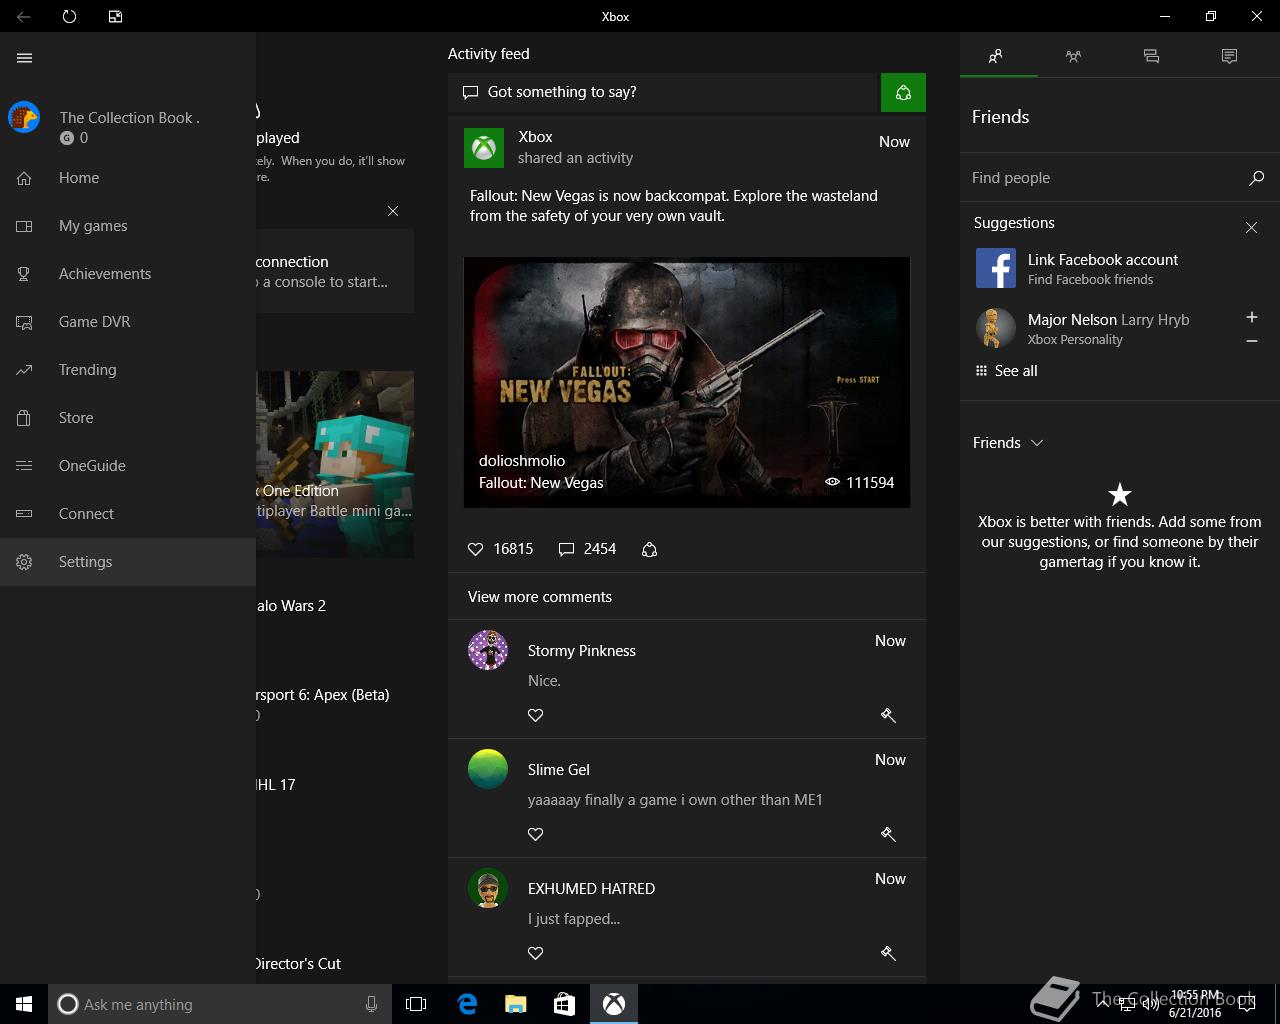Open Task View on taskbar

tap(416, 1004)
